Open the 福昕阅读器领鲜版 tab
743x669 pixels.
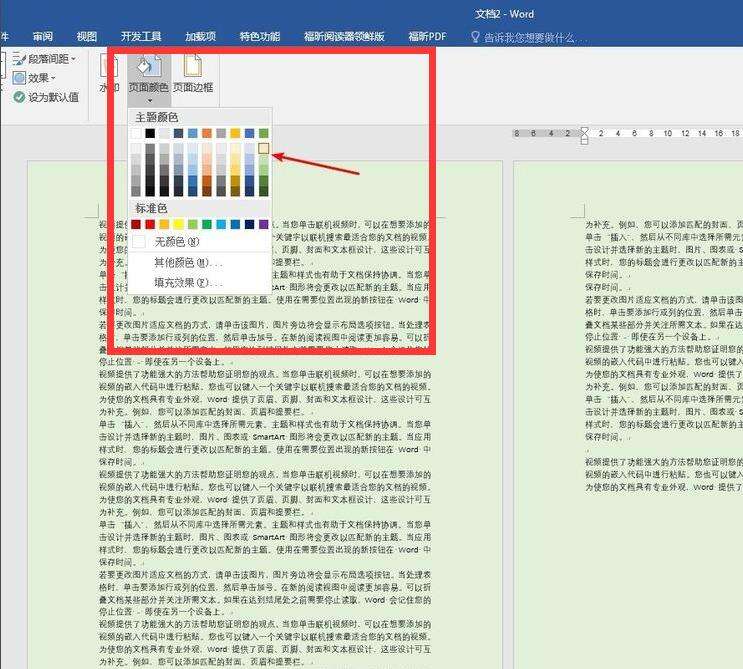(344, 36)
